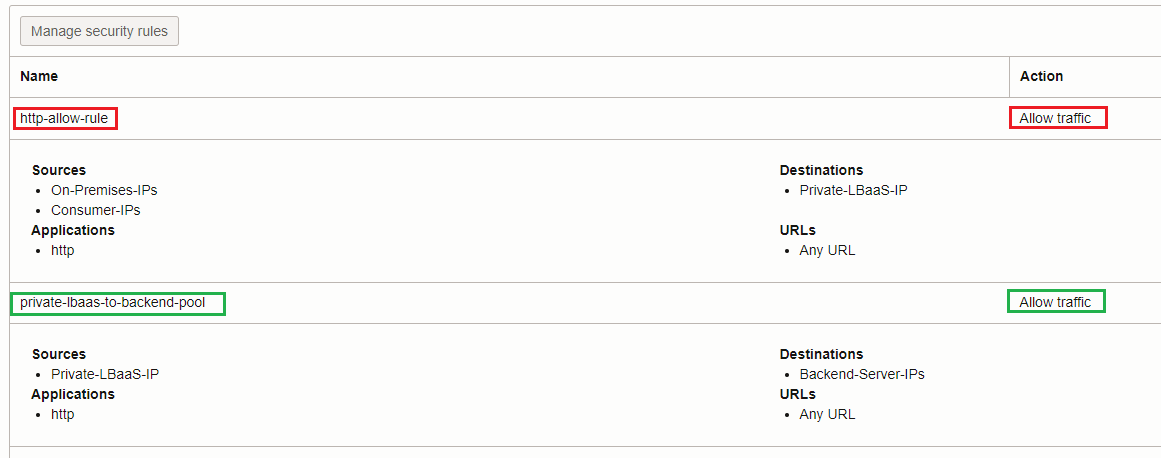Click Allow traffic for private-lbaas-to-backend-pool
The height and width of the screenshot is (458, 1161).
point(1055,302)
